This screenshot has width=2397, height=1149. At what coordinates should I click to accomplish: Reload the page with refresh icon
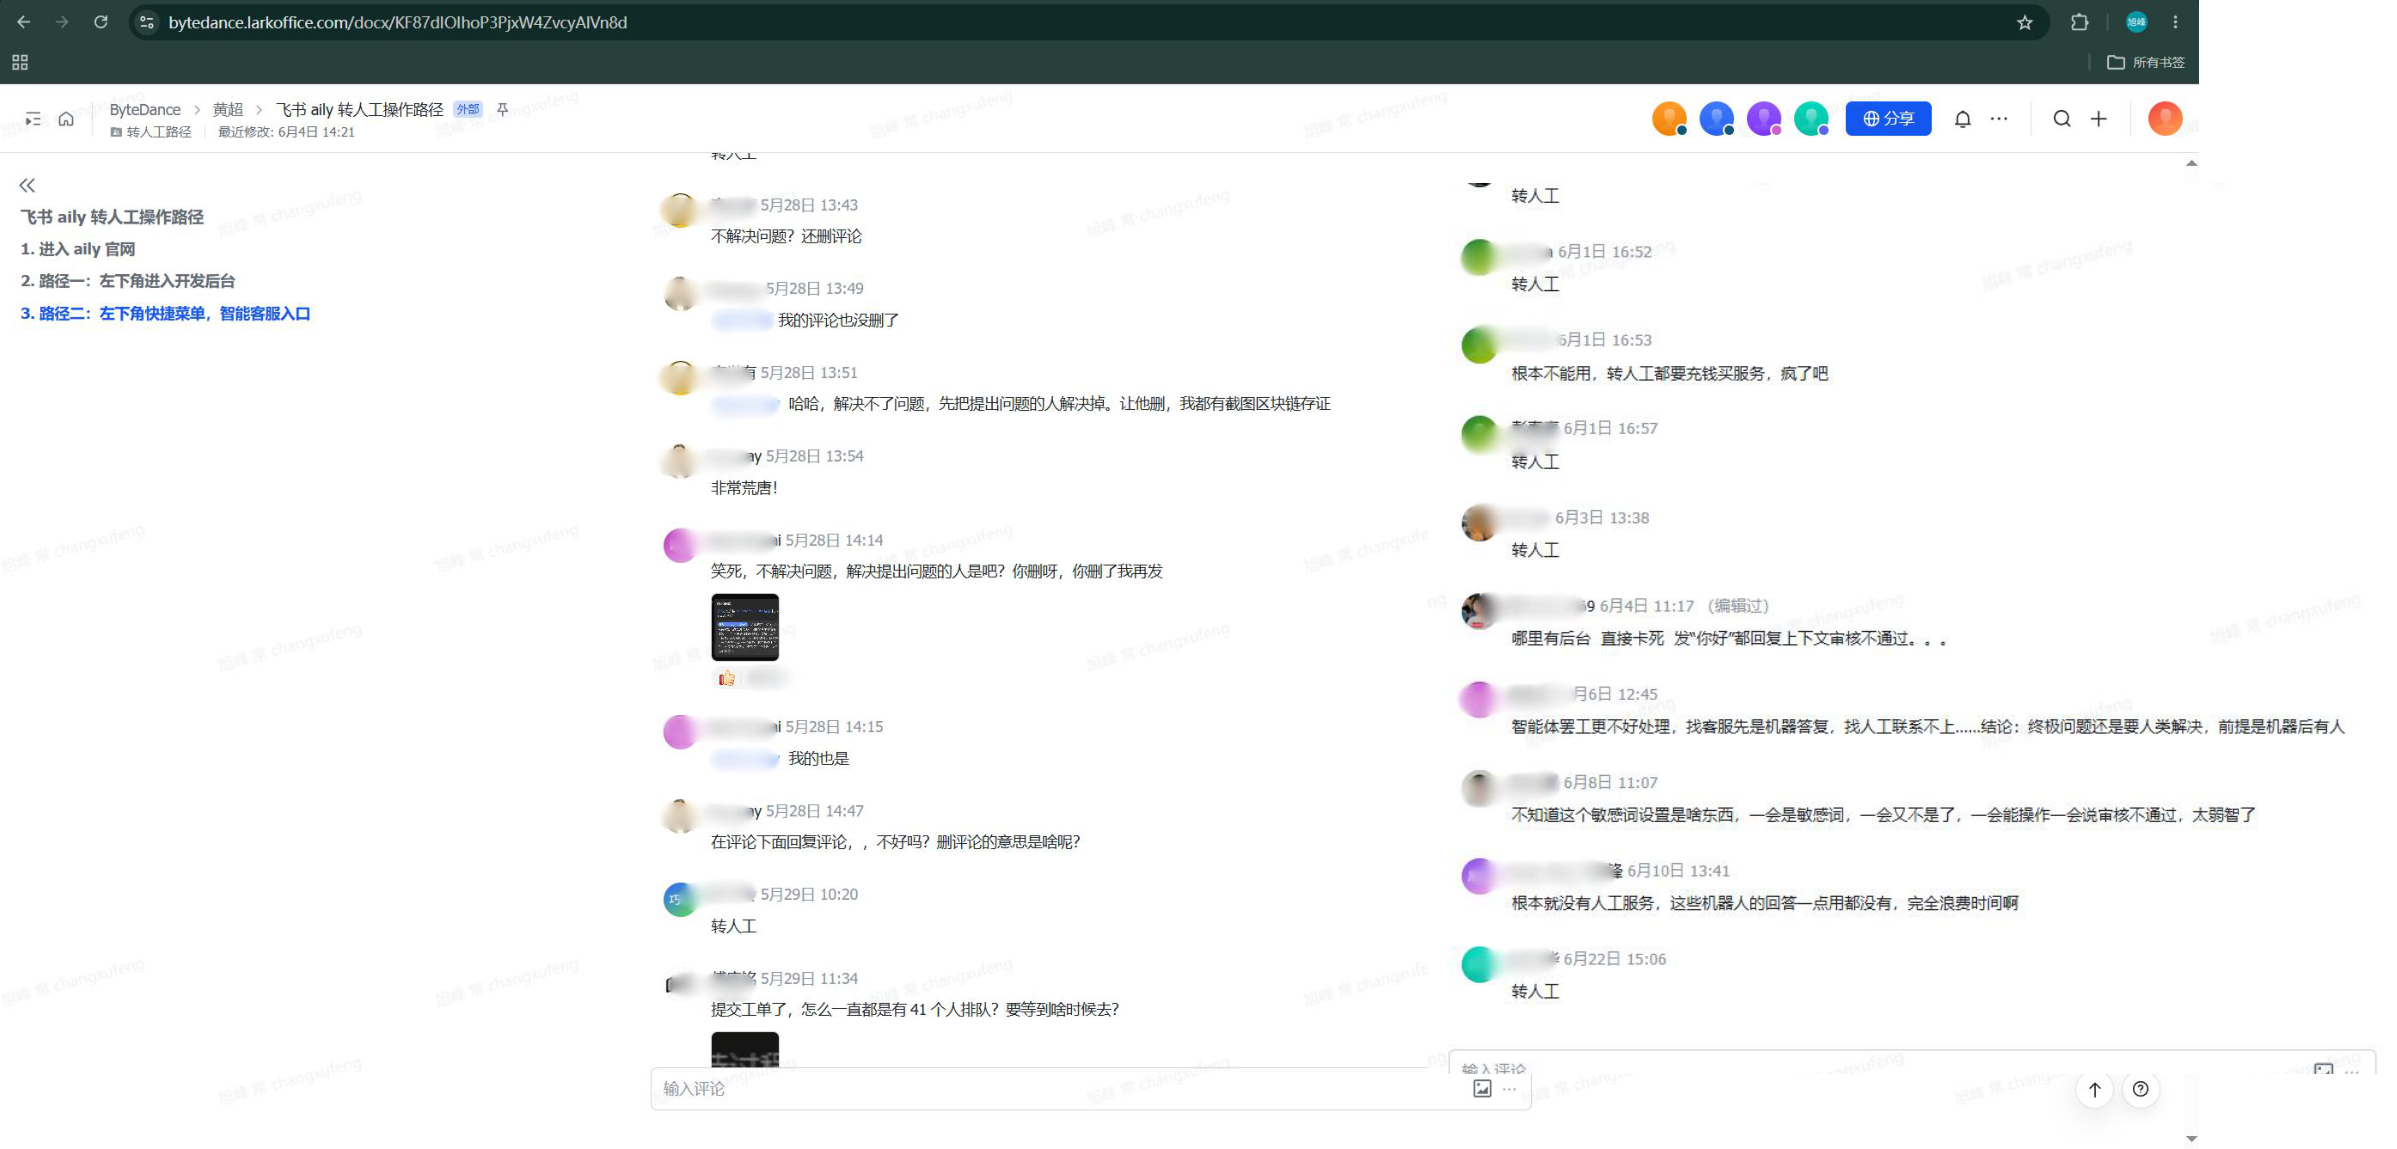tap(101, 22)
